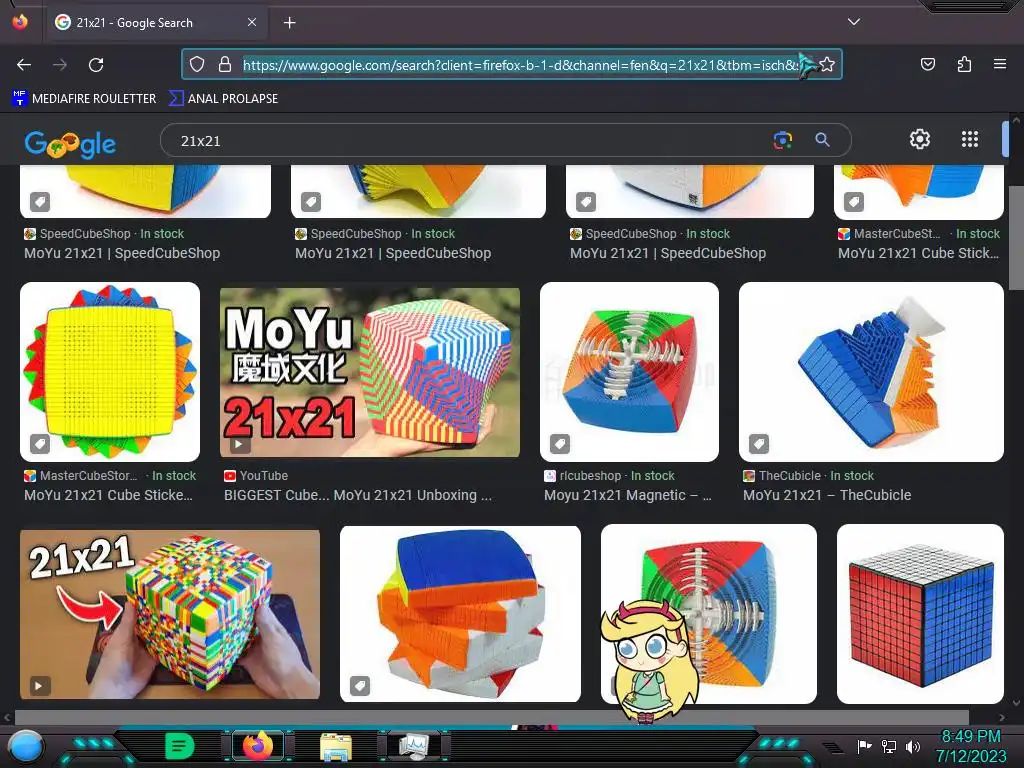Open the Extensions puzzle icon
The height and width of the screenshot is (768, 1024).
964,64
